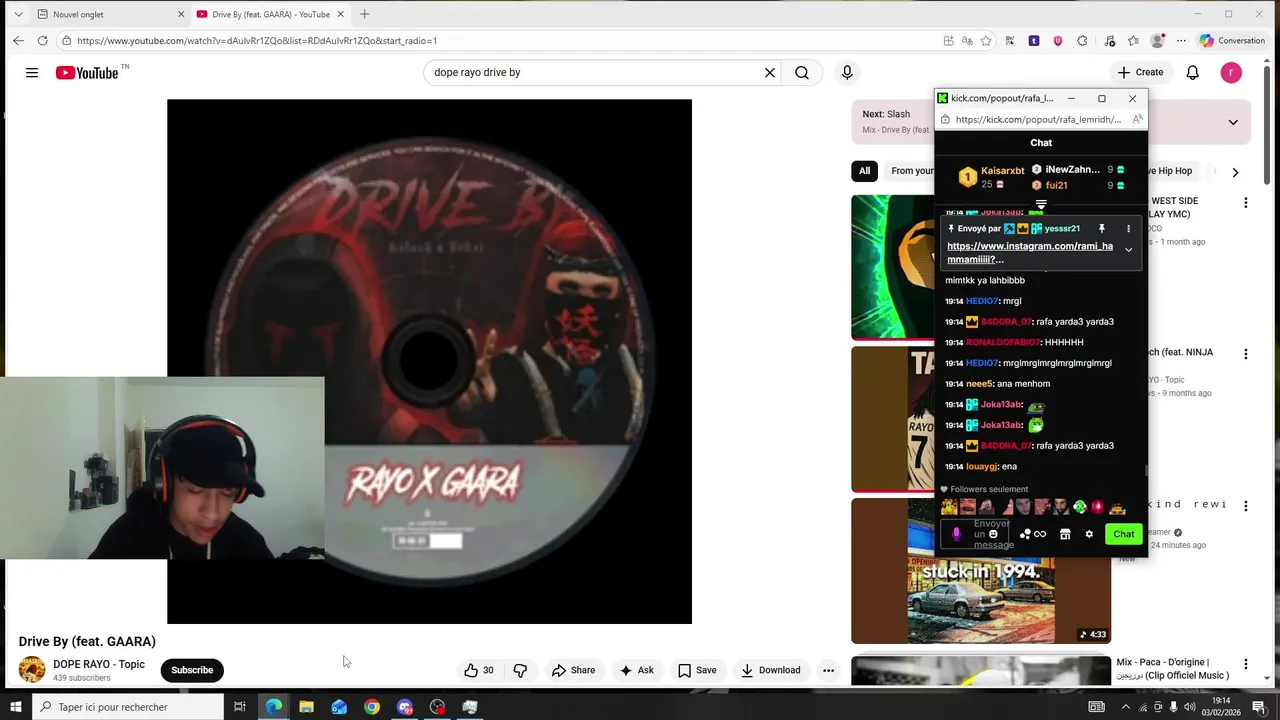Open the Kick channel points icon

pos(1033,534)
